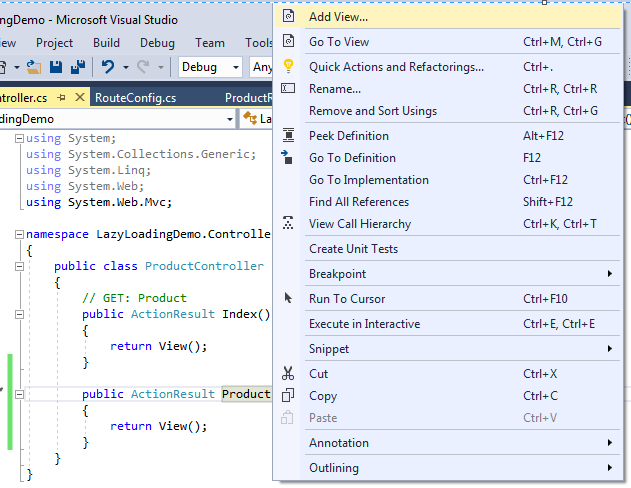Click the Go To Definition icon
The width and height of the screenshot is (631, 488).
(287, 157)
